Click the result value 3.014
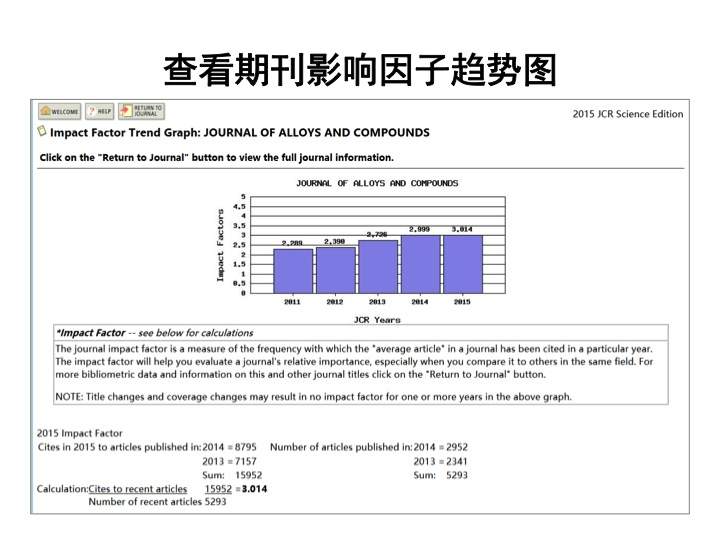Screen dimensions: 720x540 pyautogui.click(x=254, y=489)
